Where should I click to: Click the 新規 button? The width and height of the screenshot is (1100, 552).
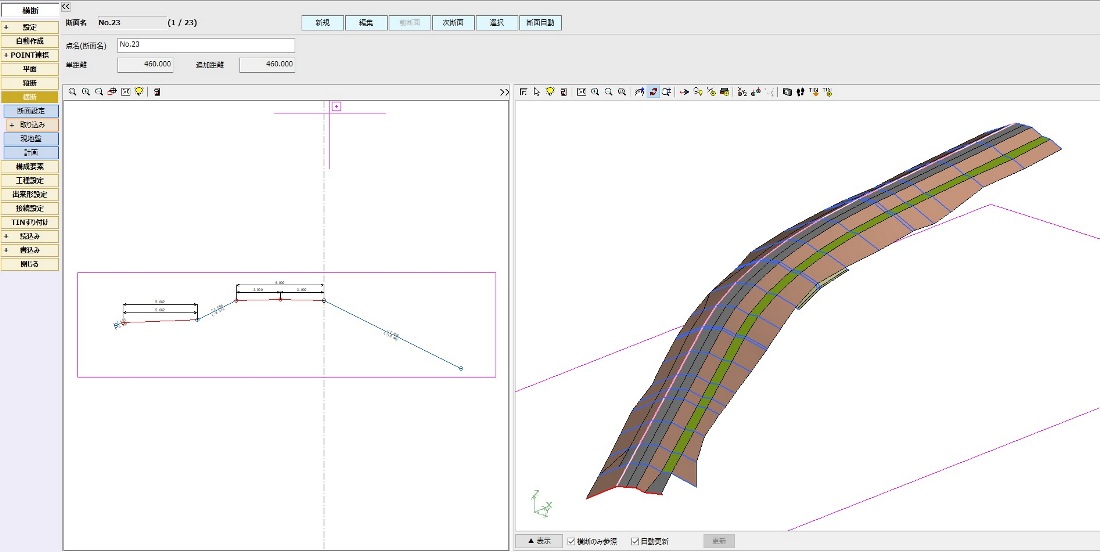click(x=323, y=22)
